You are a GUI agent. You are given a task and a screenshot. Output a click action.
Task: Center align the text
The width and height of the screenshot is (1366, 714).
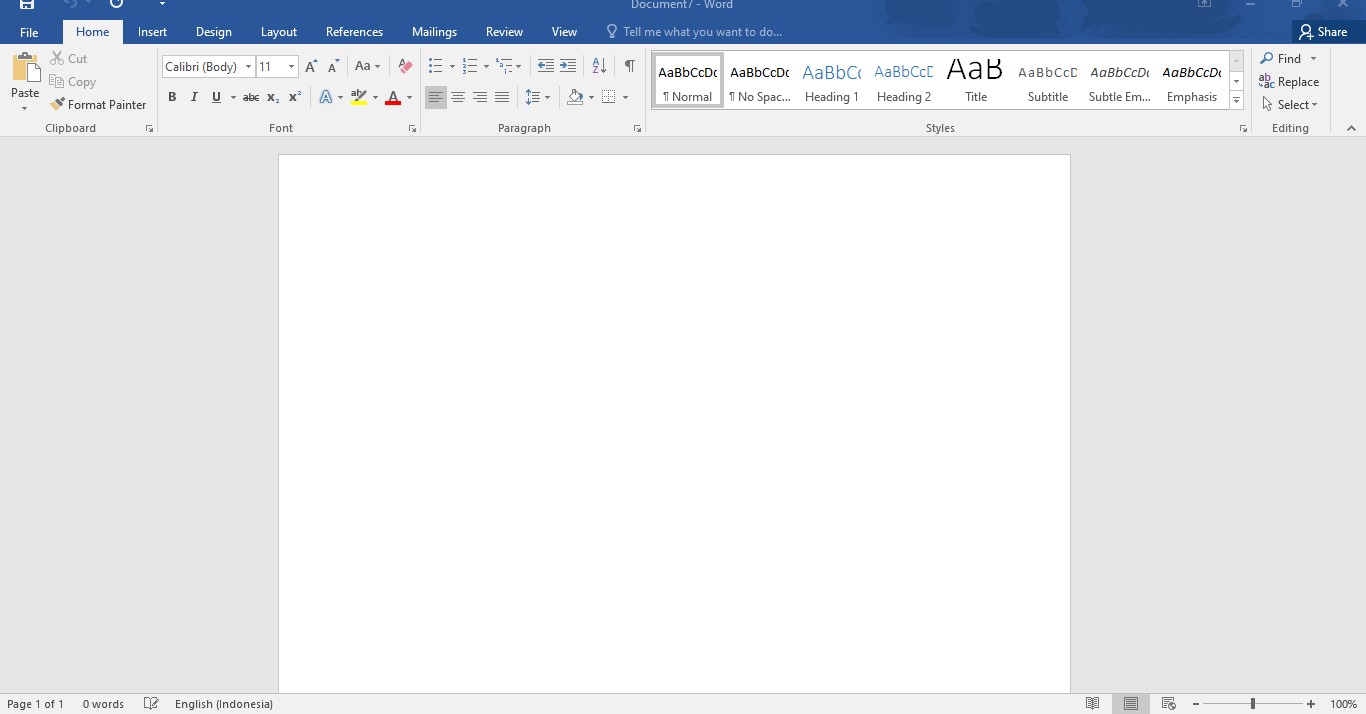pos(458,97)
